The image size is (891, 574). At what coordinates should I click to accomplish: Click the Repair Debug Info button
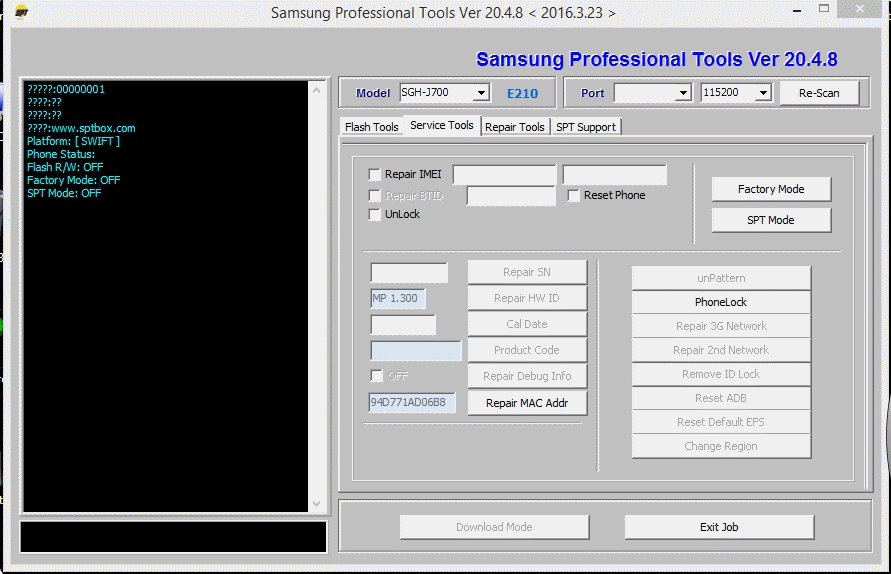[527, 376]
